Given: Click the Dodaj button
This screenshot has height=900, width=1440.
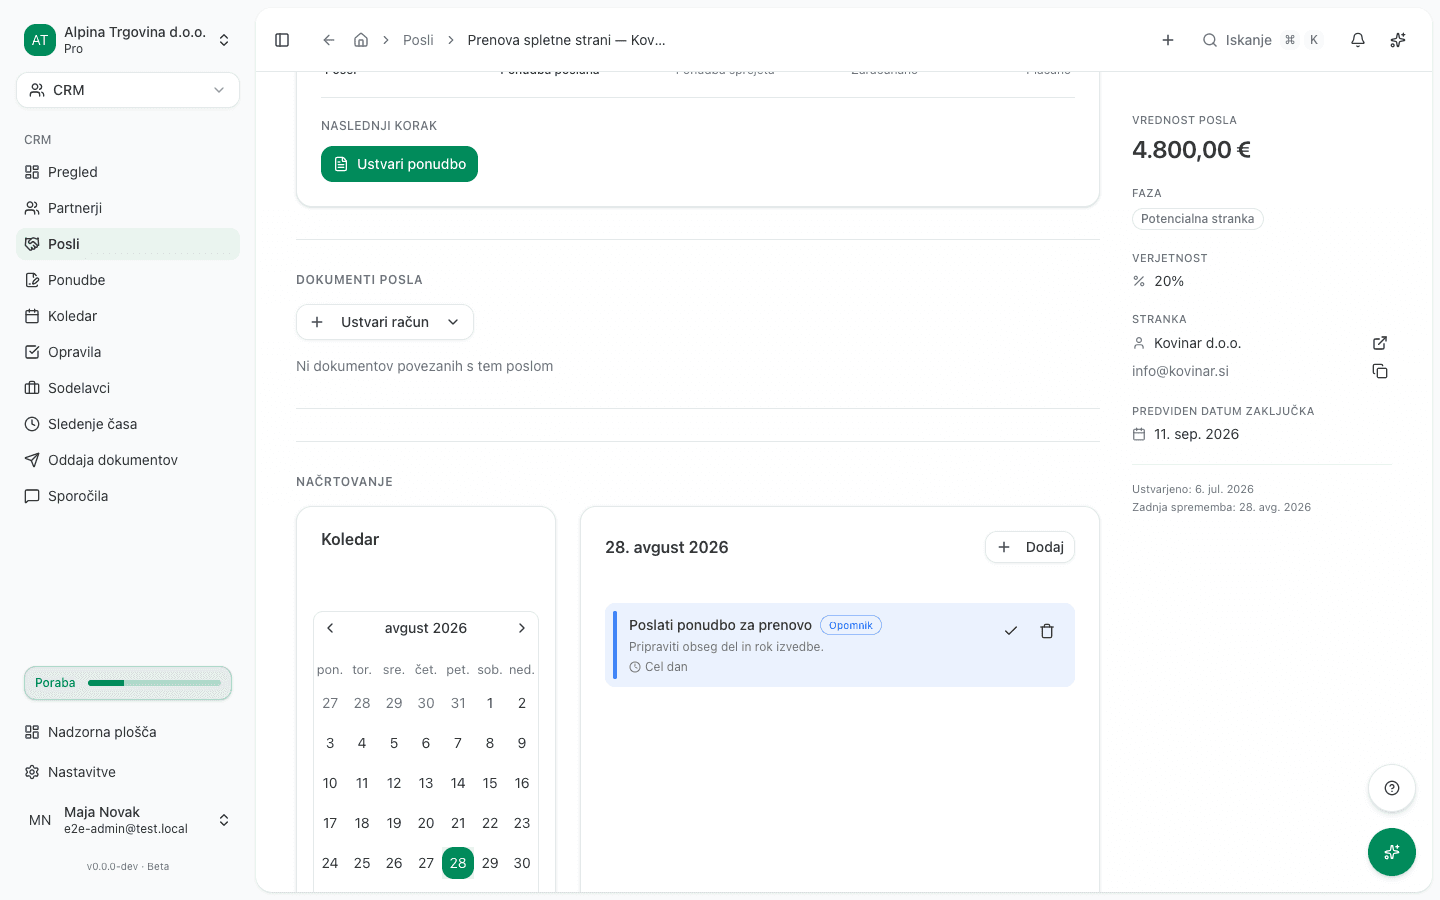Looking at the screenshot, I should (x=1030, y=547).
